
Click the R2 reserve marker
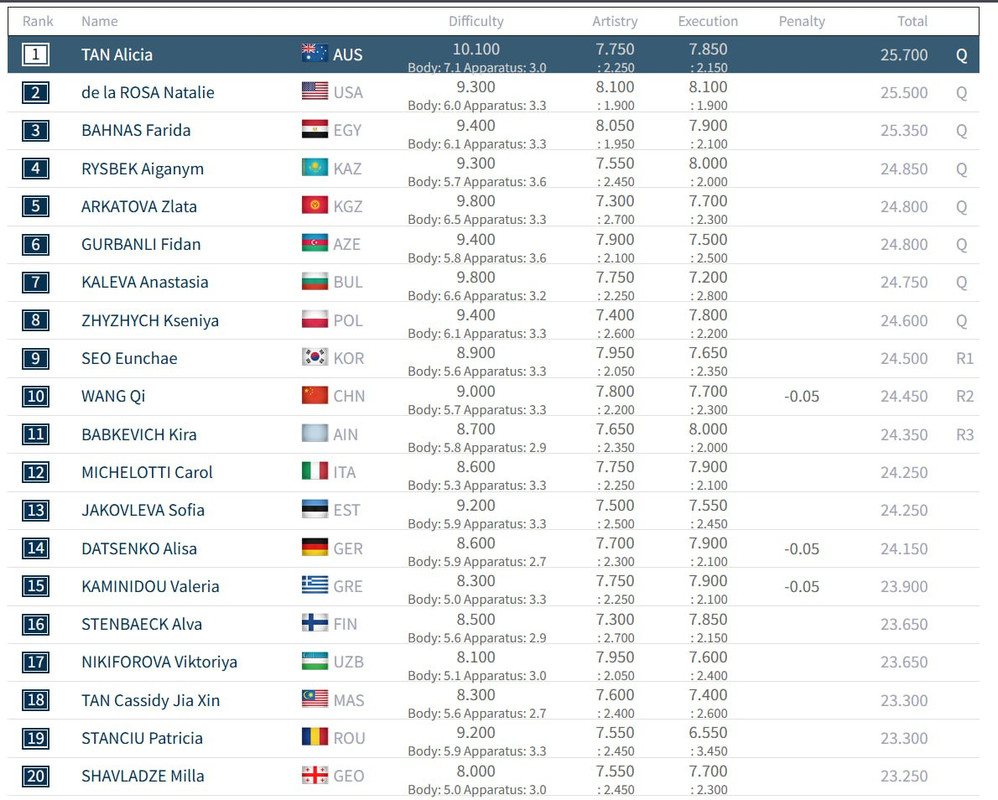click(x=965, y=396)
